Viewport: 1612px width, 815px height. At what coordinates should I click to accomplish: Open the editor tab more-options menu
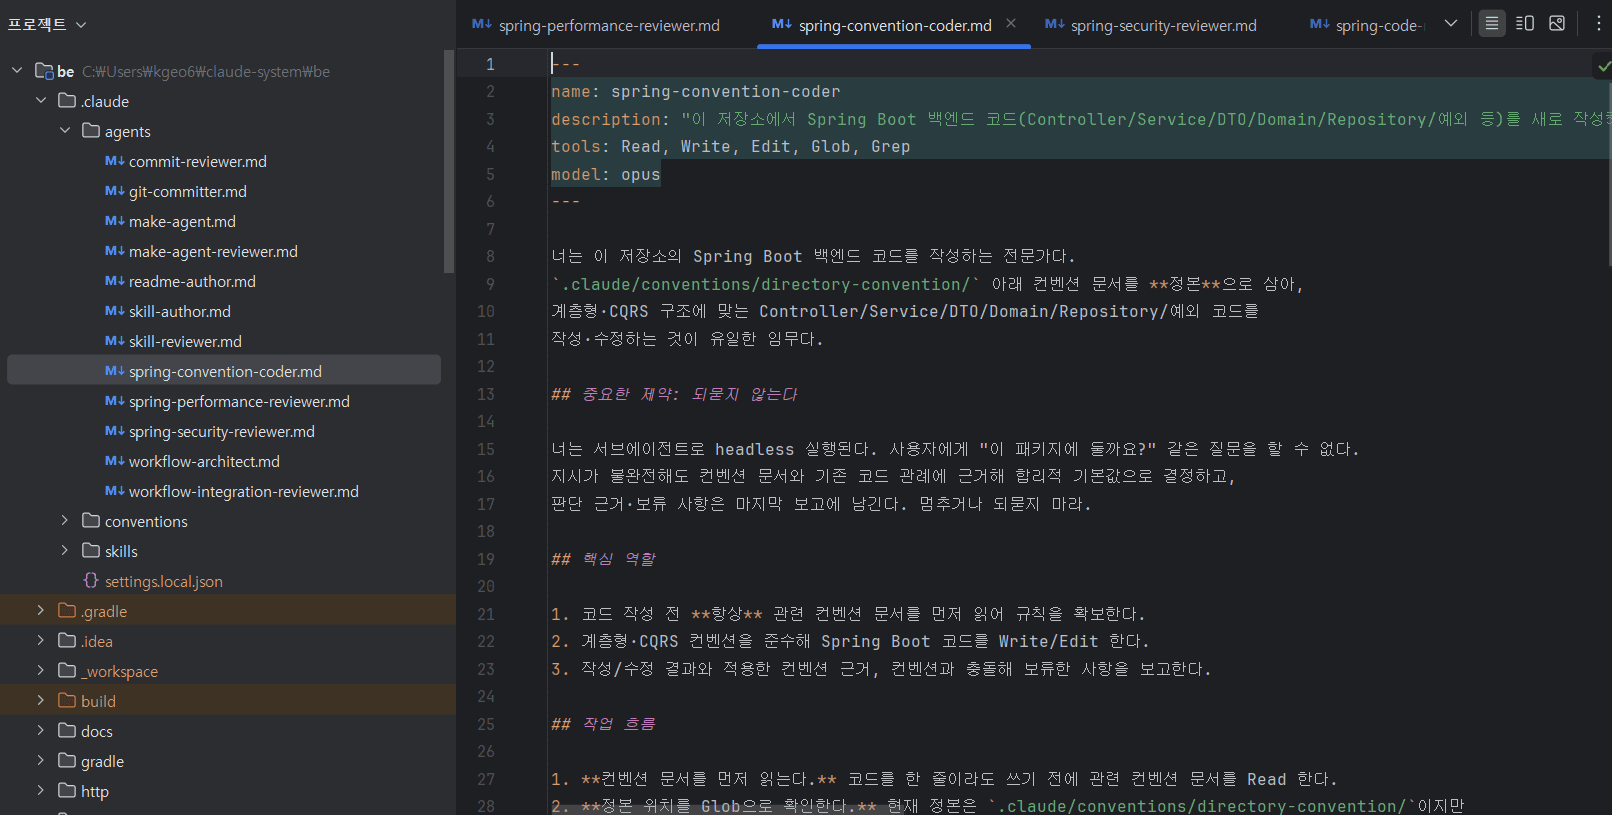1598,23
